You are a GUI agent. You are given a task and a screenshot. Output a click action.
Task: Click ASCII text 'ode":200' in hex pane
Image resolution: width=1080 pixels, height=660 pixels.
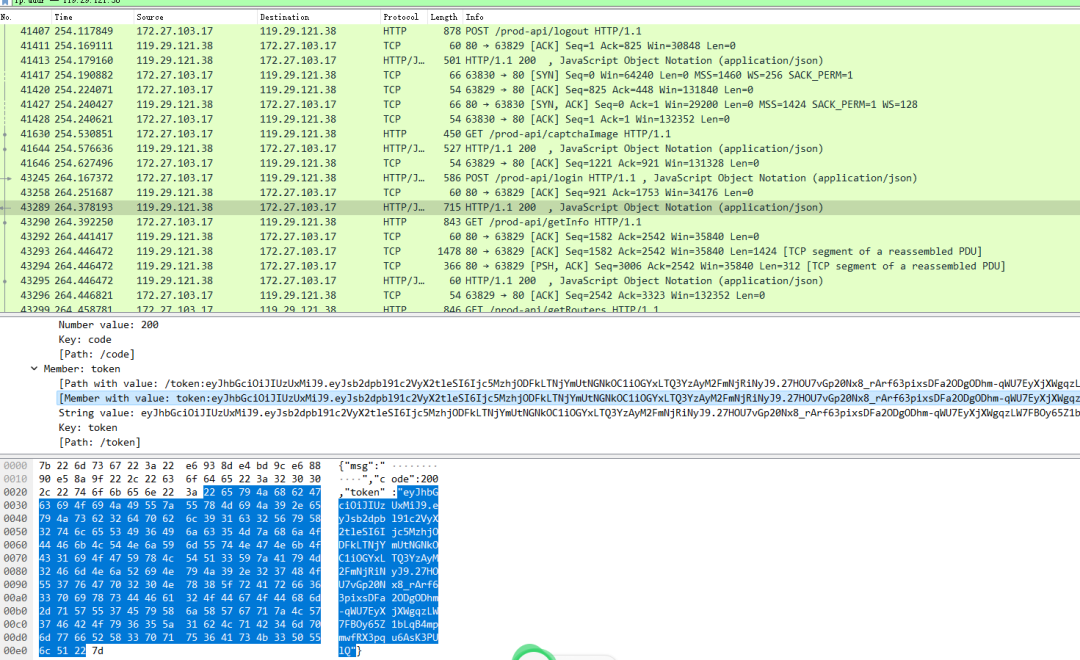pos(415,479)
